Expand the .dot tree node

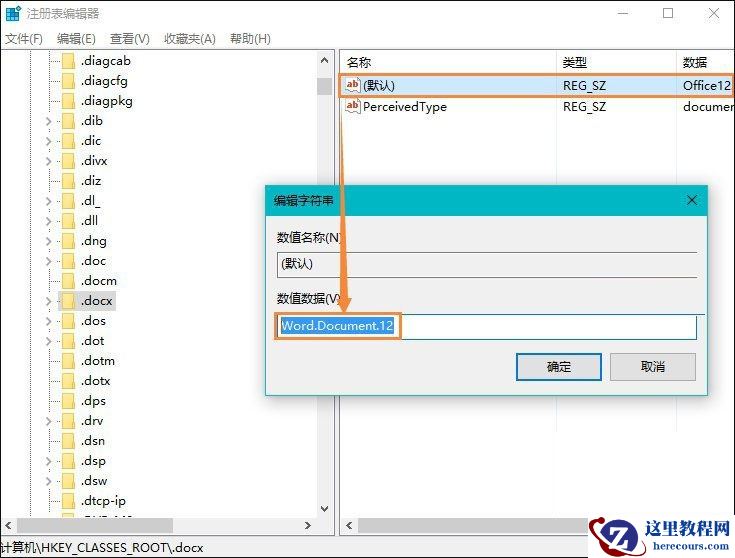click(48, 341)
